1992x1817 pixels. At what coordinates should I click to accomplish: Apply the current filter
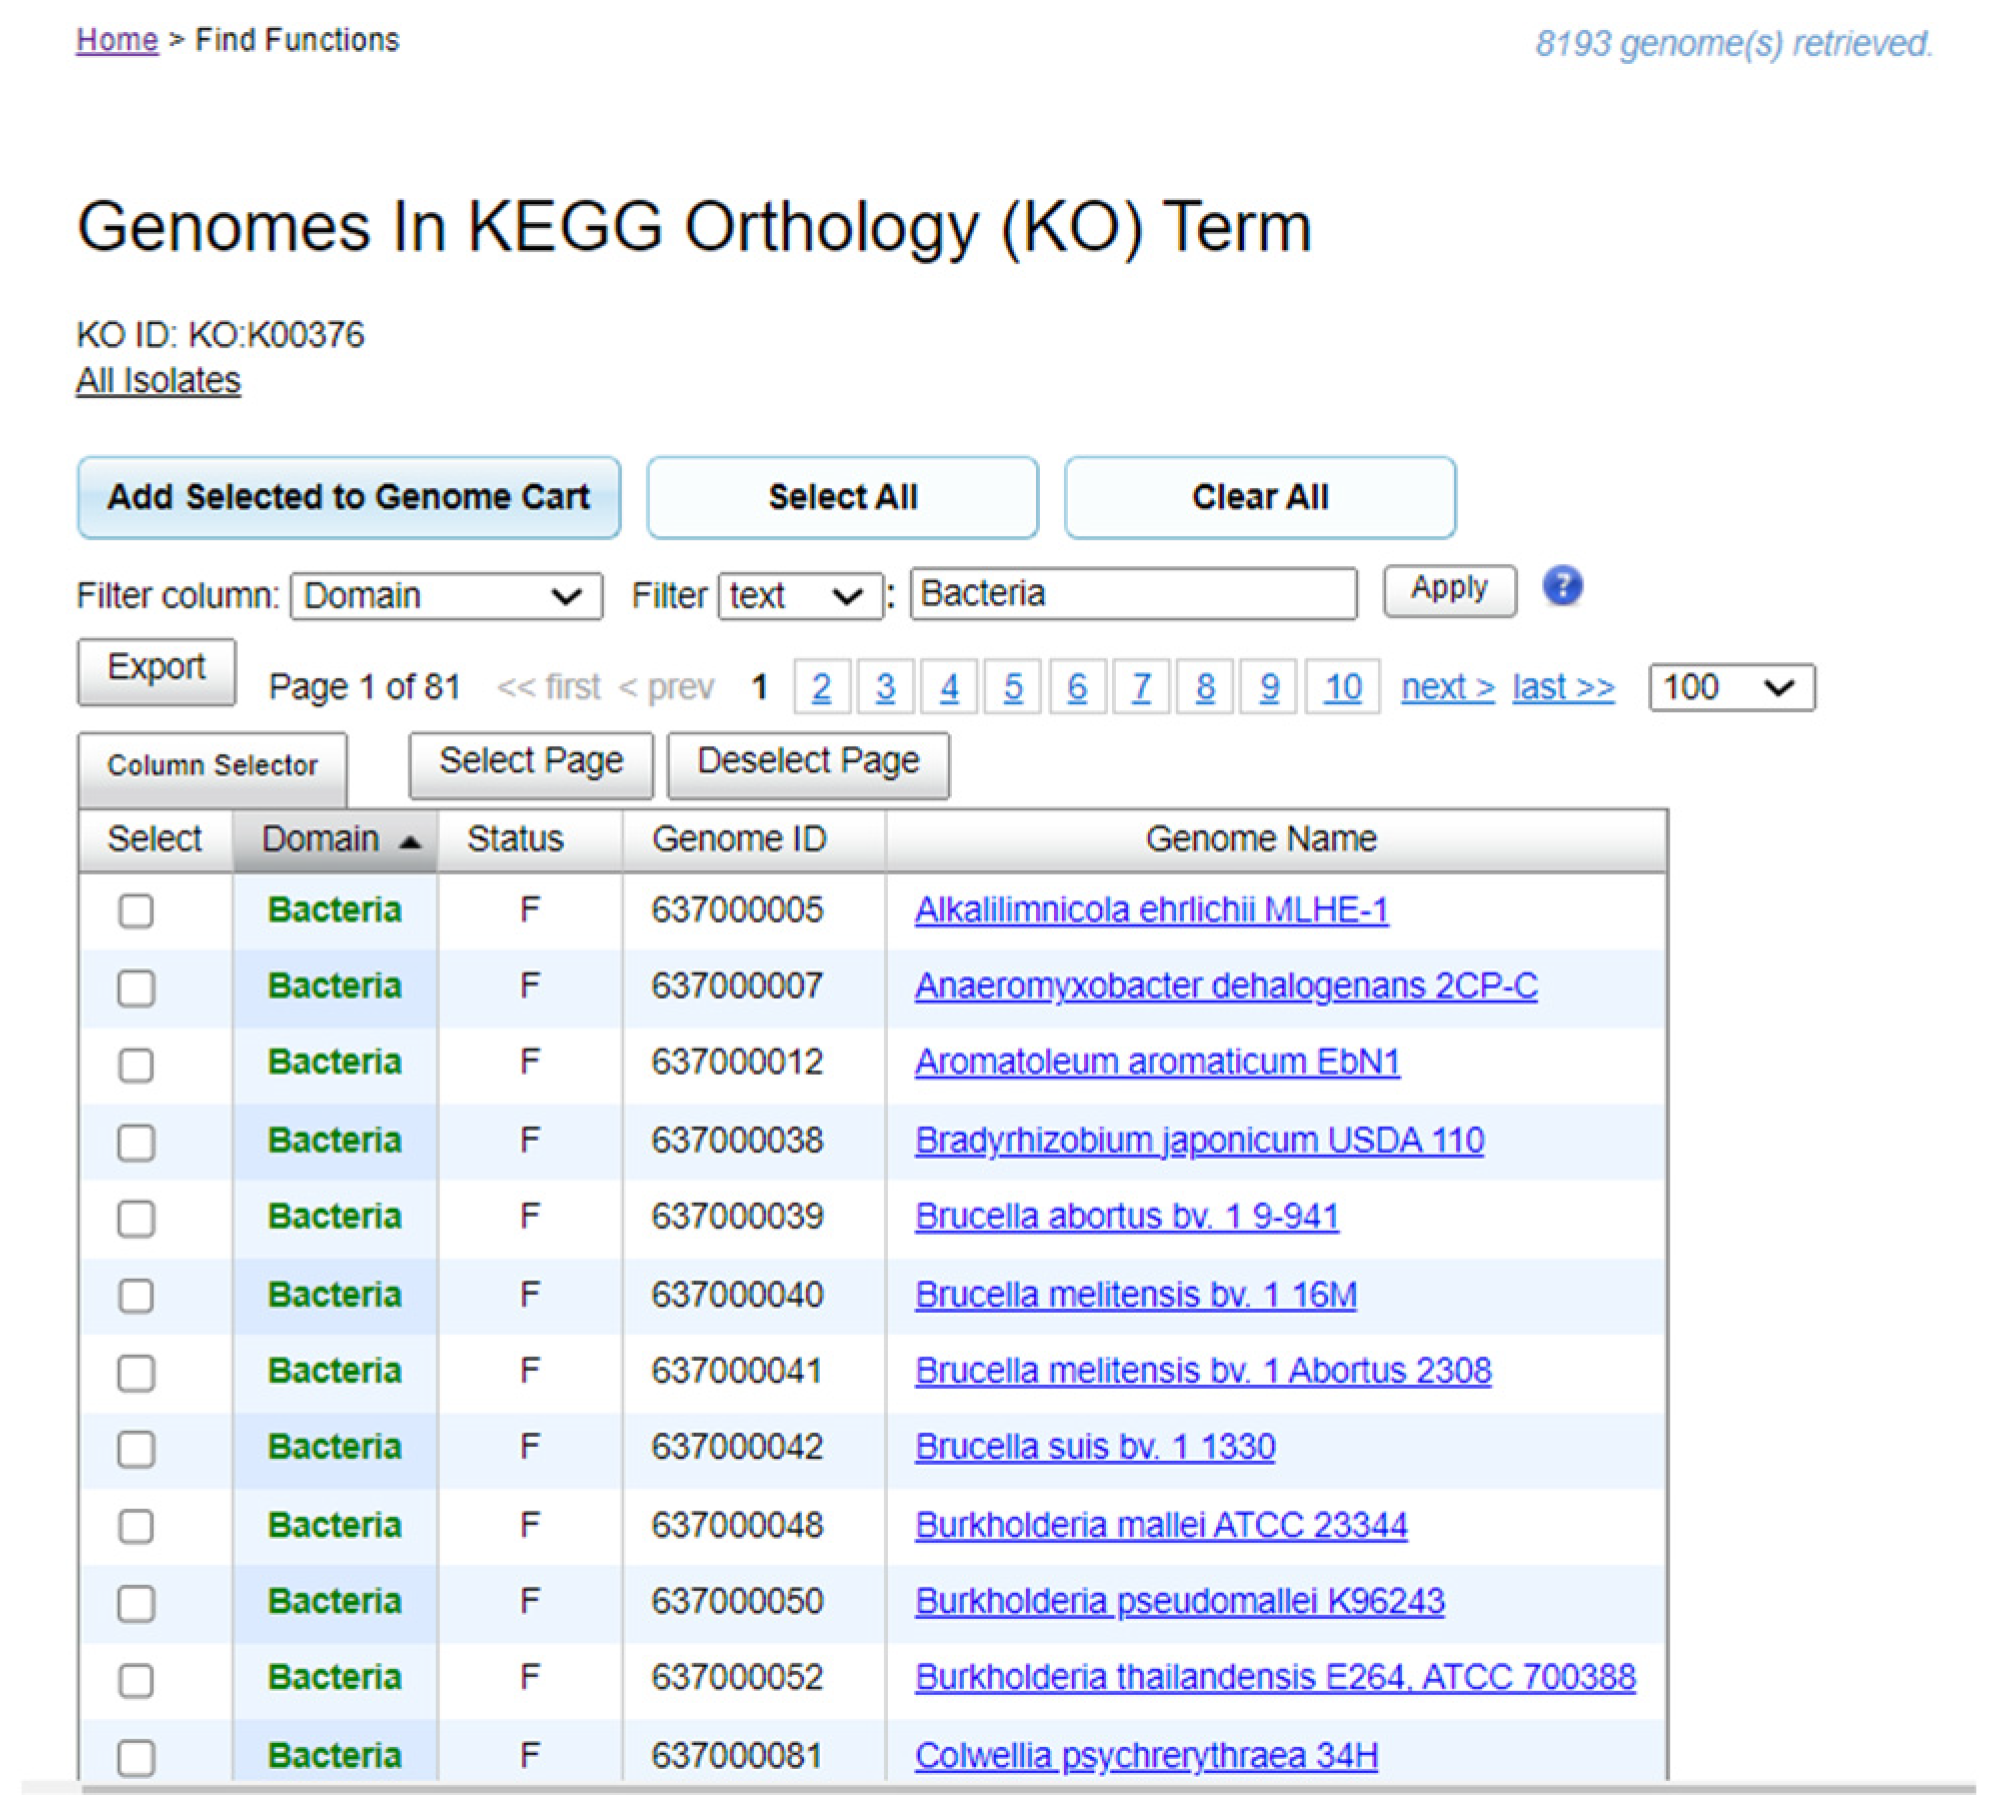[1448, 589]
